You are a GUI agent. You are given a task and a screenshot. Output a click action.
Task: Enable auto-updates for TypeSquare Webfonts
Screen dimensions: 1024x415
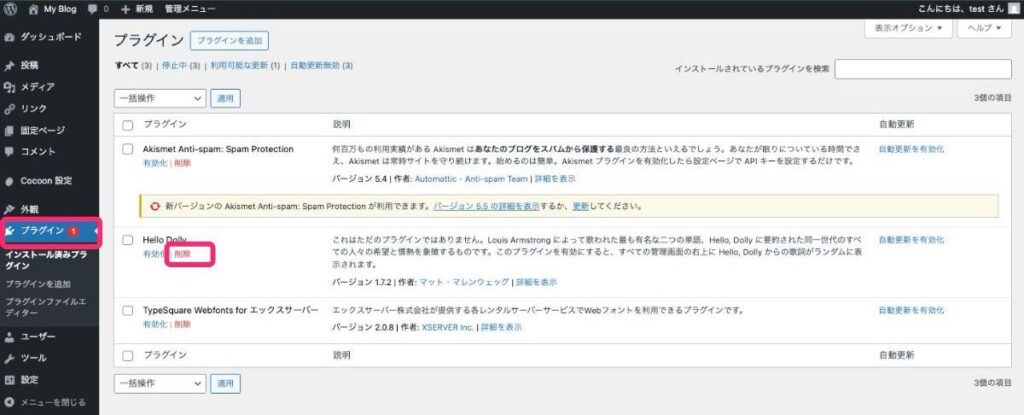pos(910,311)
